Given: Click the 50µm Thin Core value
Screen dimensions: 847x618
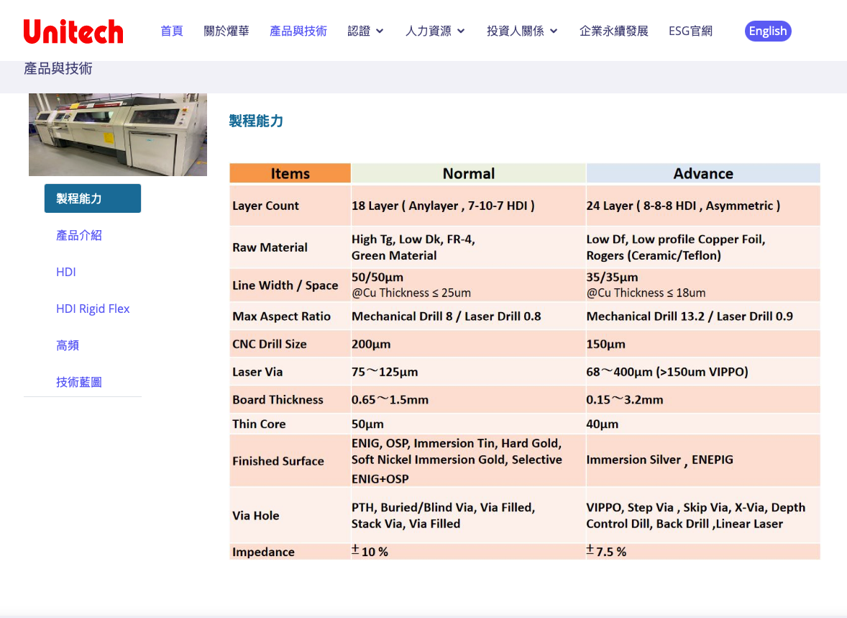Looking at the screenshot, I should [x=368, y=424].
